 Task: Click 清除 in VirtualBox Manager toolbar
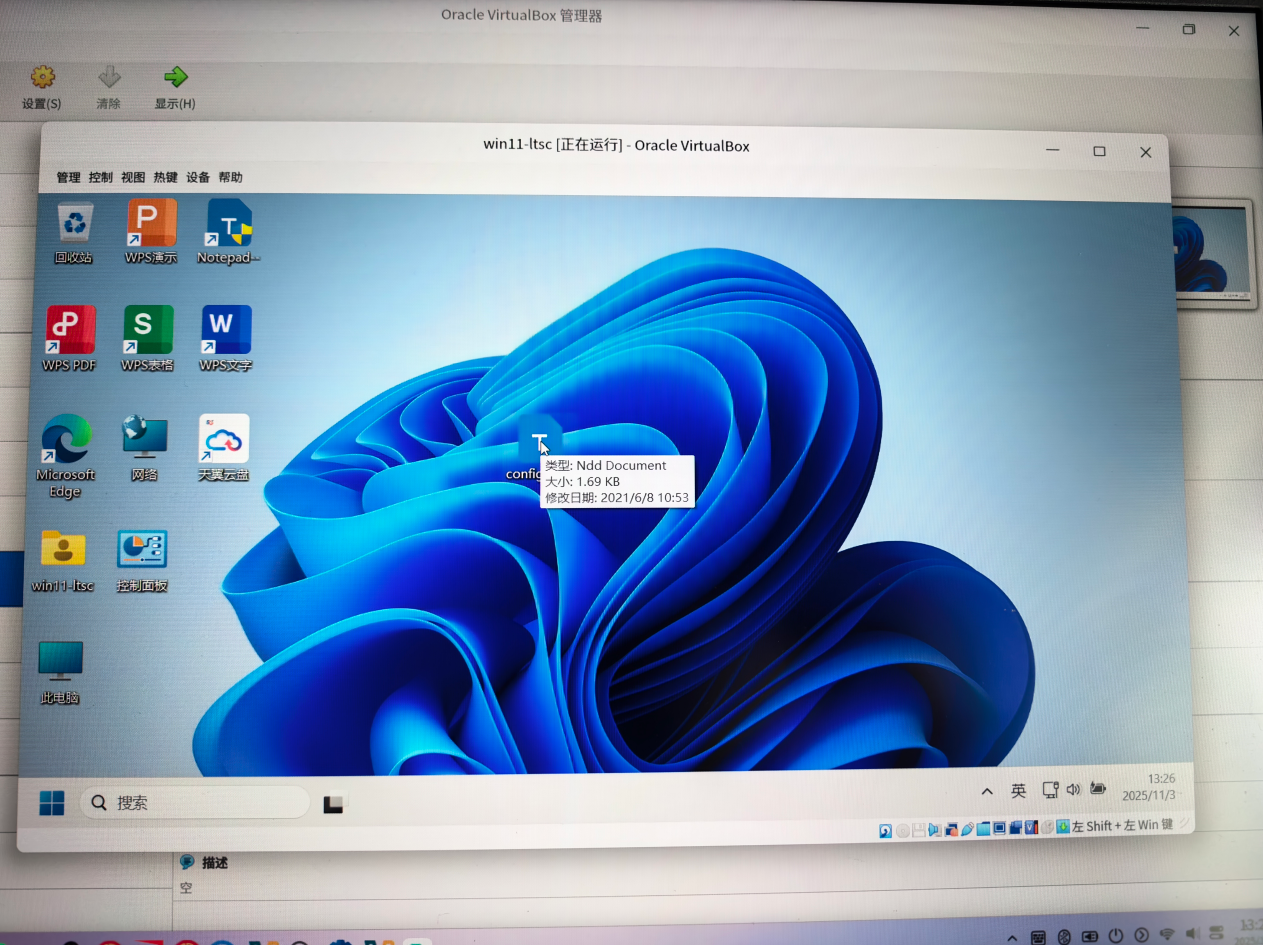(x=109, y=88)
